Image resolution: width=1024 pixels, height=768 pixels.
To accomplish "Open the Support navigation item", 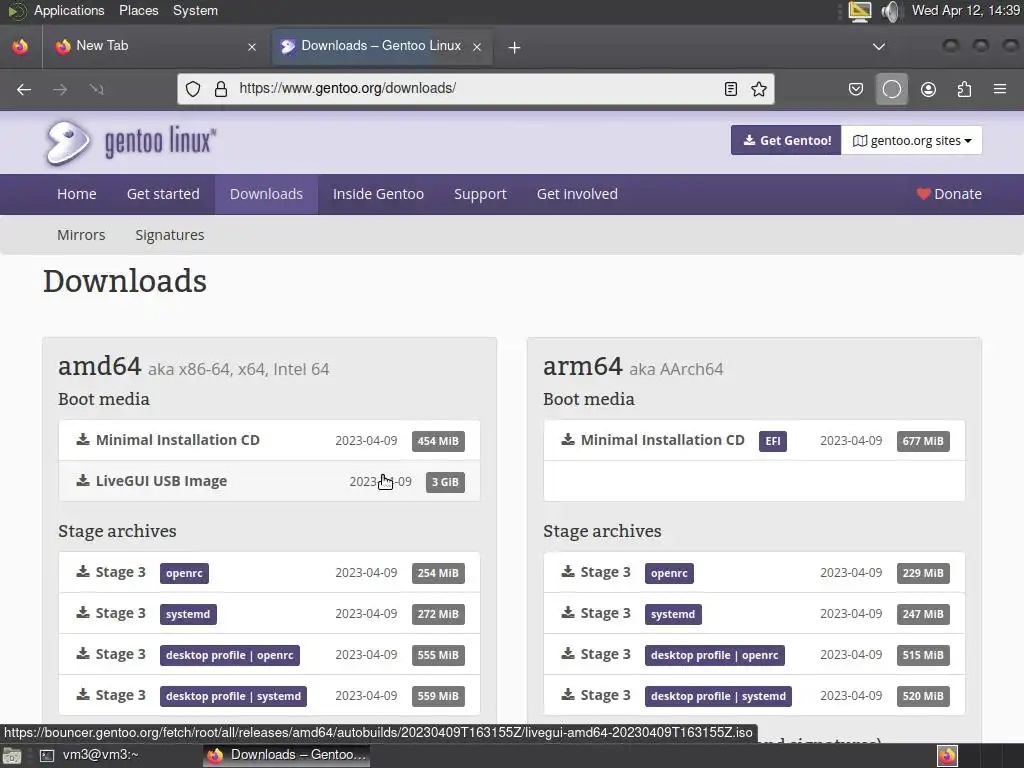I will pyautogui.click(x=480, y=194).
